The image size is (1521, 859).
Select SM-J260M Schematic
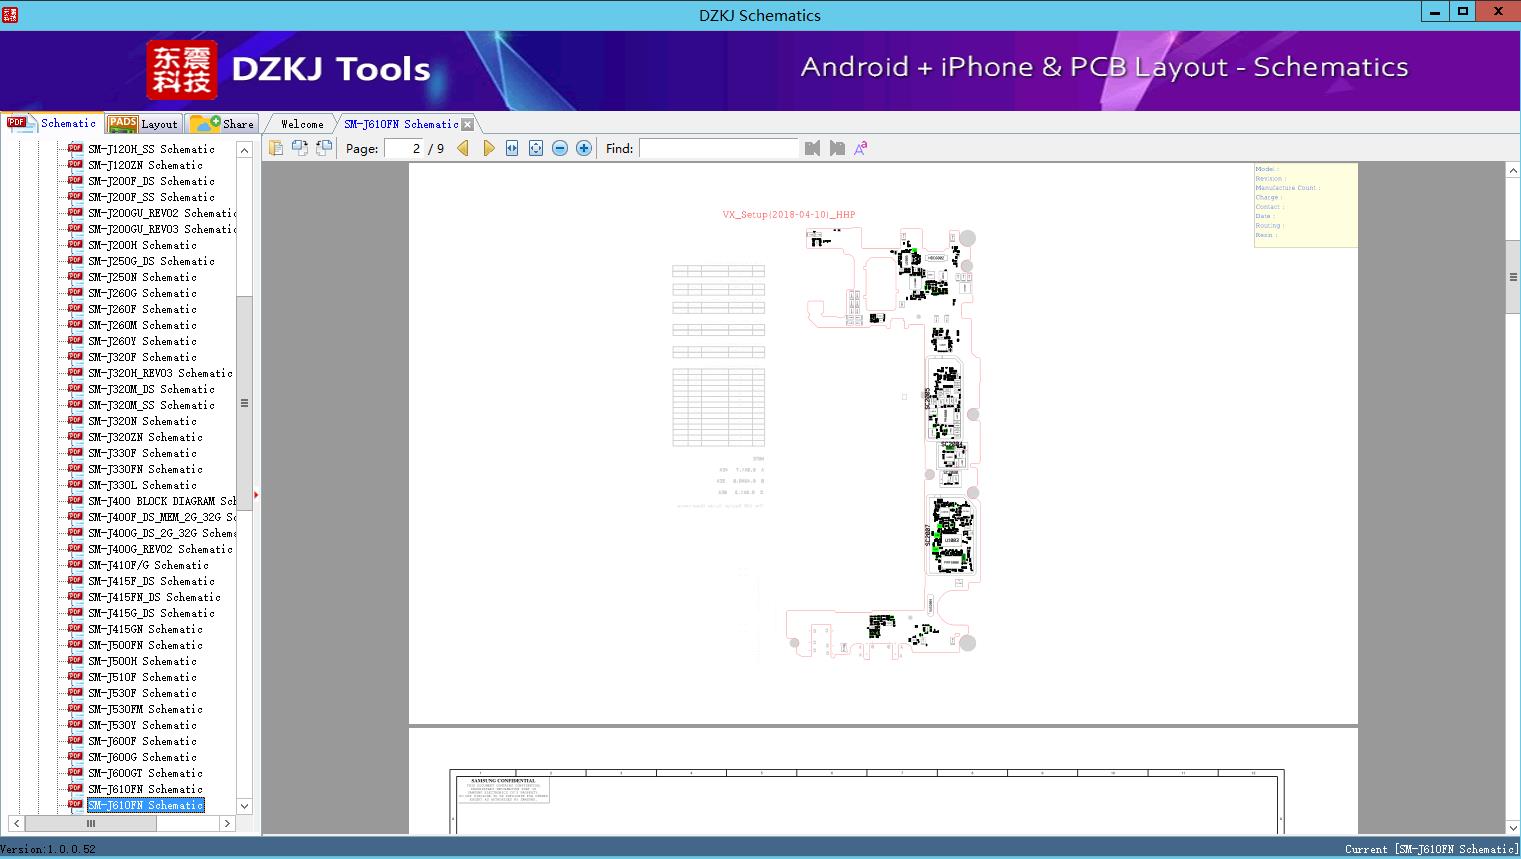click(x=142, y=325)
